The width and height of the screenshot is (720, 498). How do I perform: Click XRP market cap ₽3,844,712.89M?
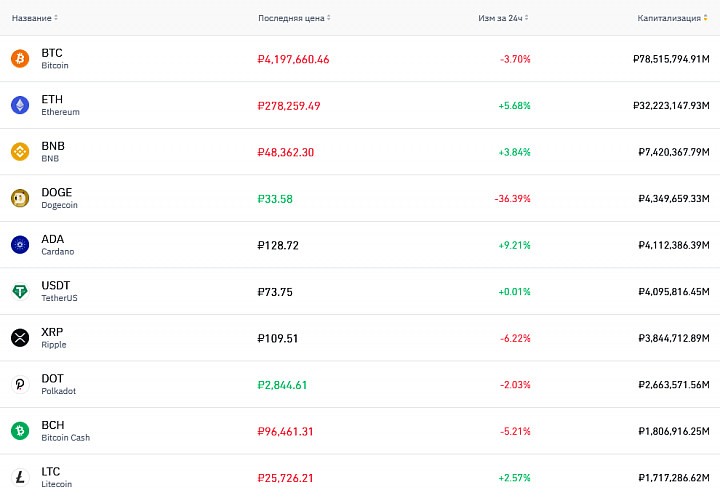(674, 338)
